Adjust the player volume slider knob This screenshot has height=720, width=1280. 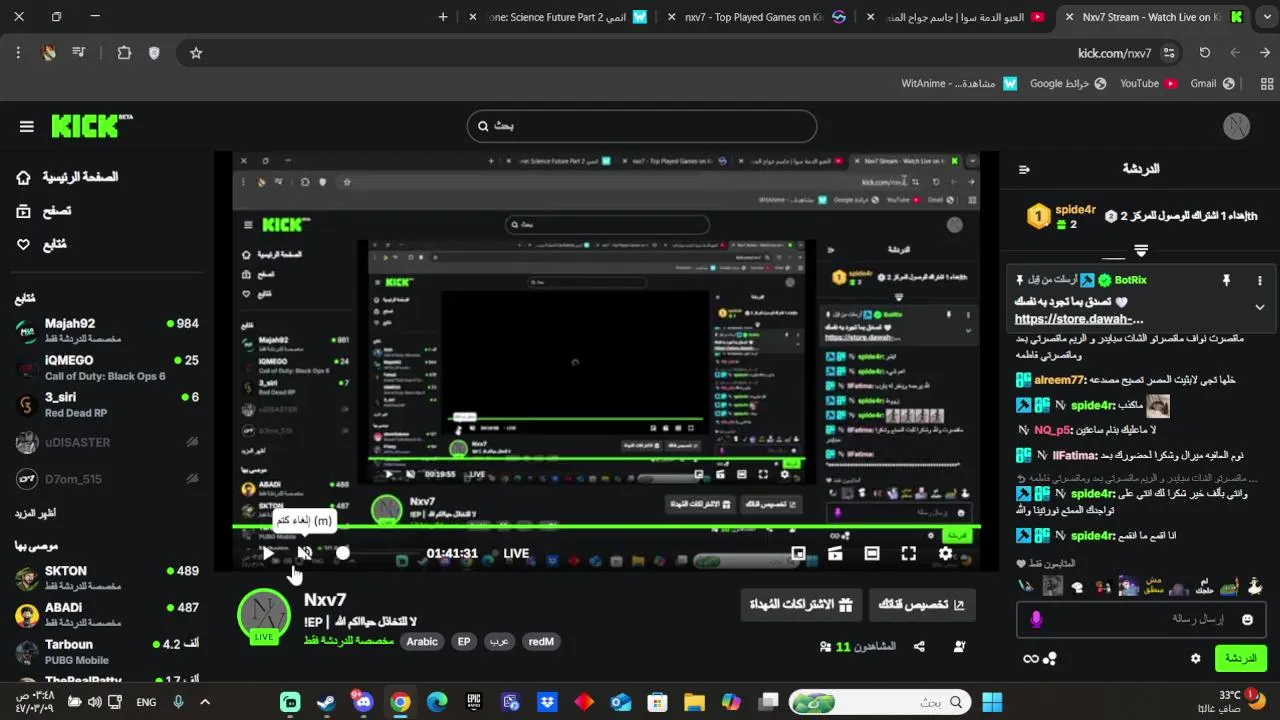pyautogui.click(x=343, y=553)
